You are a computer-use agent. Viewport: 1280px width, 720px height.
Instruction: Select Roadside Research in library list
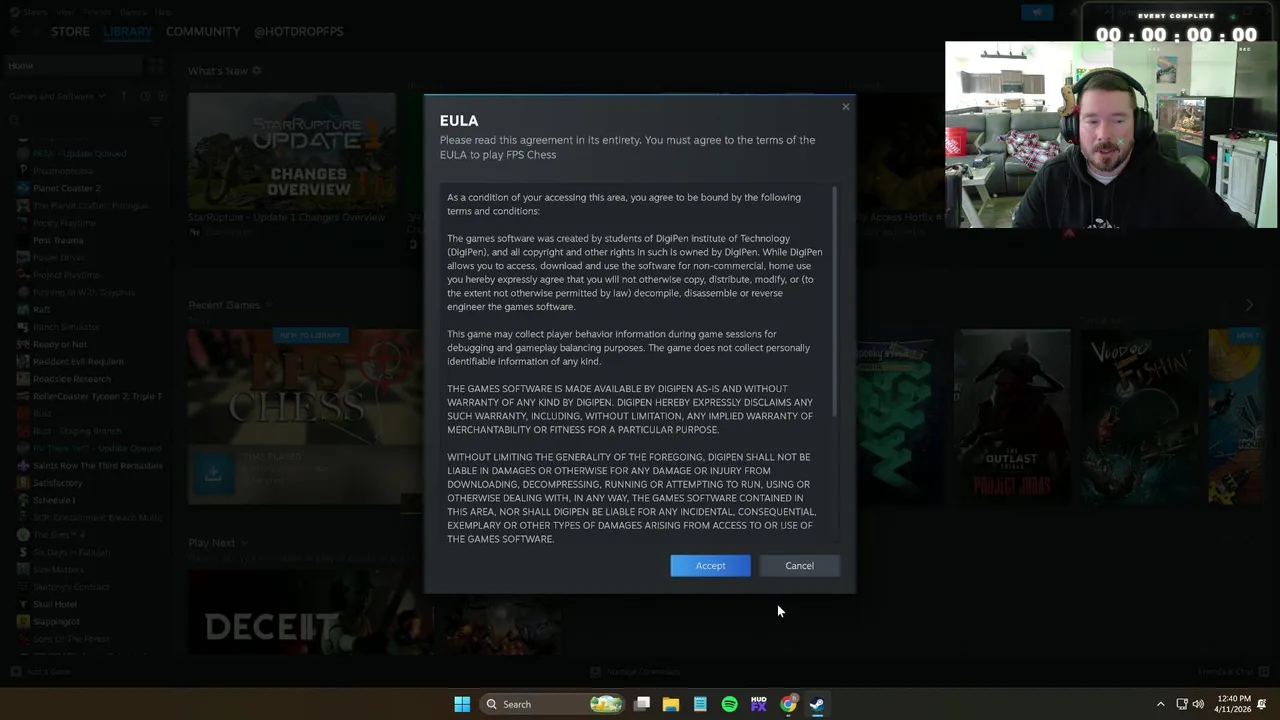(x=71, y=379)
